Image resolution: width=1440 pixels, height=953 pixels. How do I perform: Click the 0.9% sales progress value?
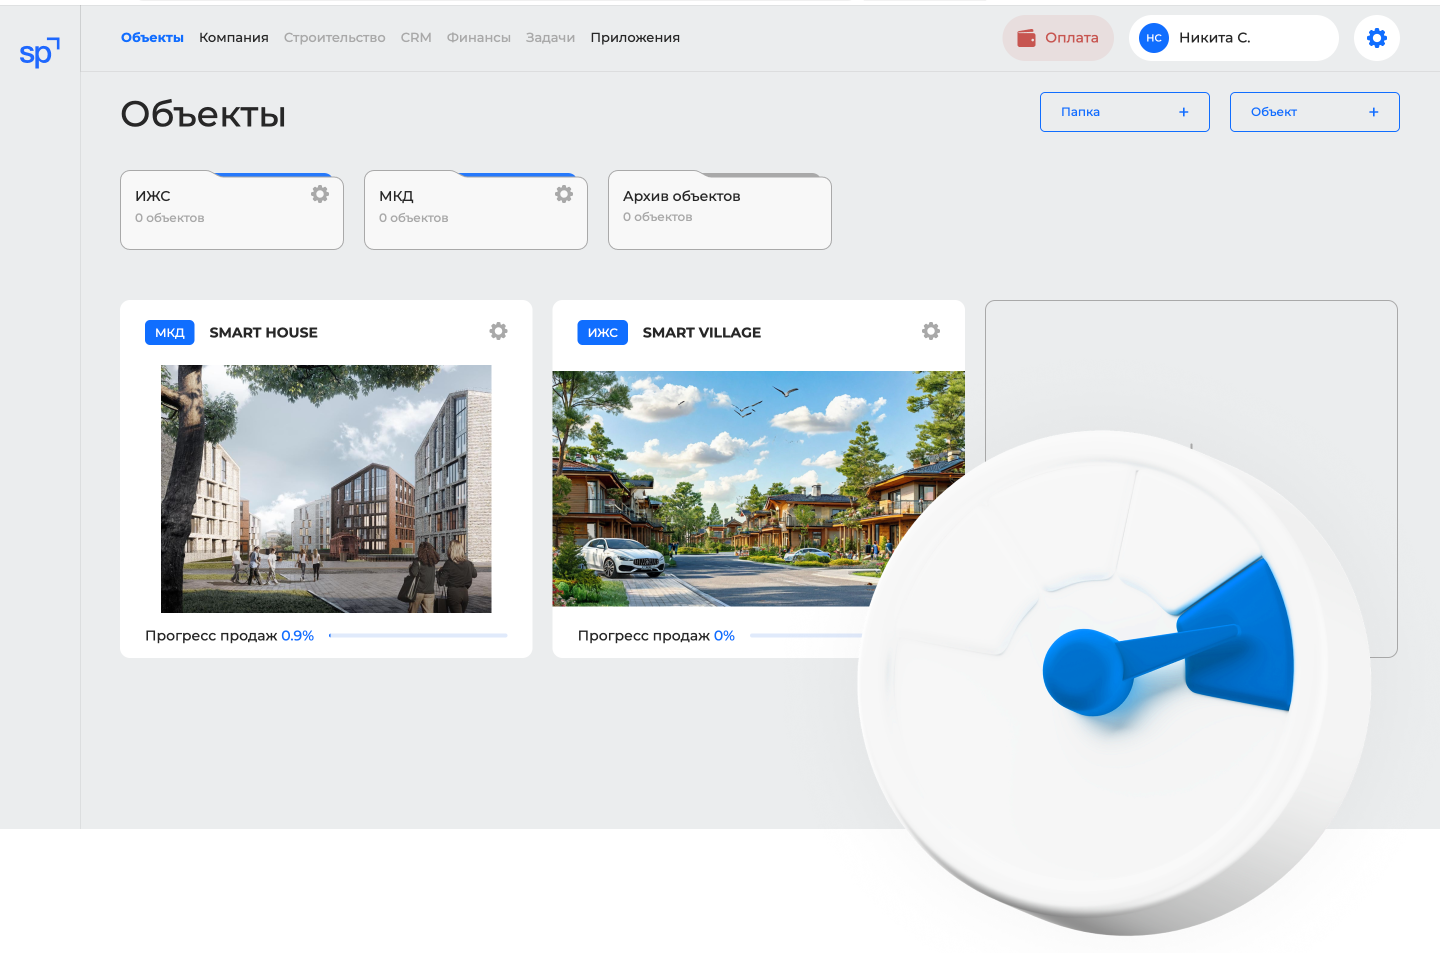298,636
